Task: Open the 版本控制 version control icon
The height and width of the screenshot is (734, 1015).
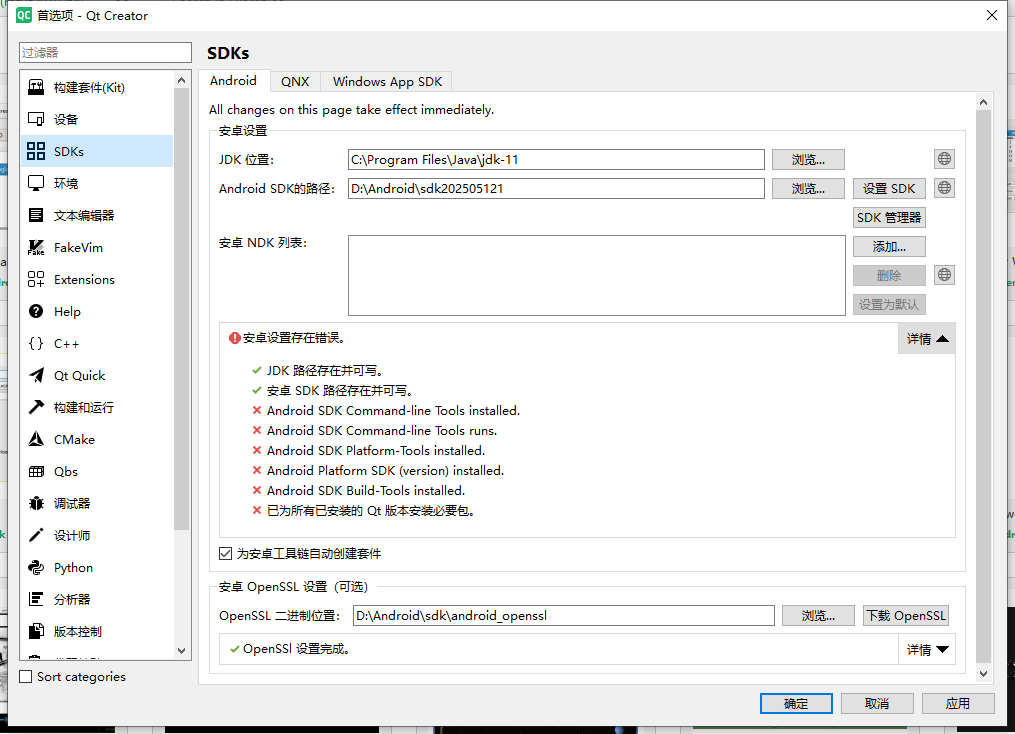Action: [x=36, y=631]
